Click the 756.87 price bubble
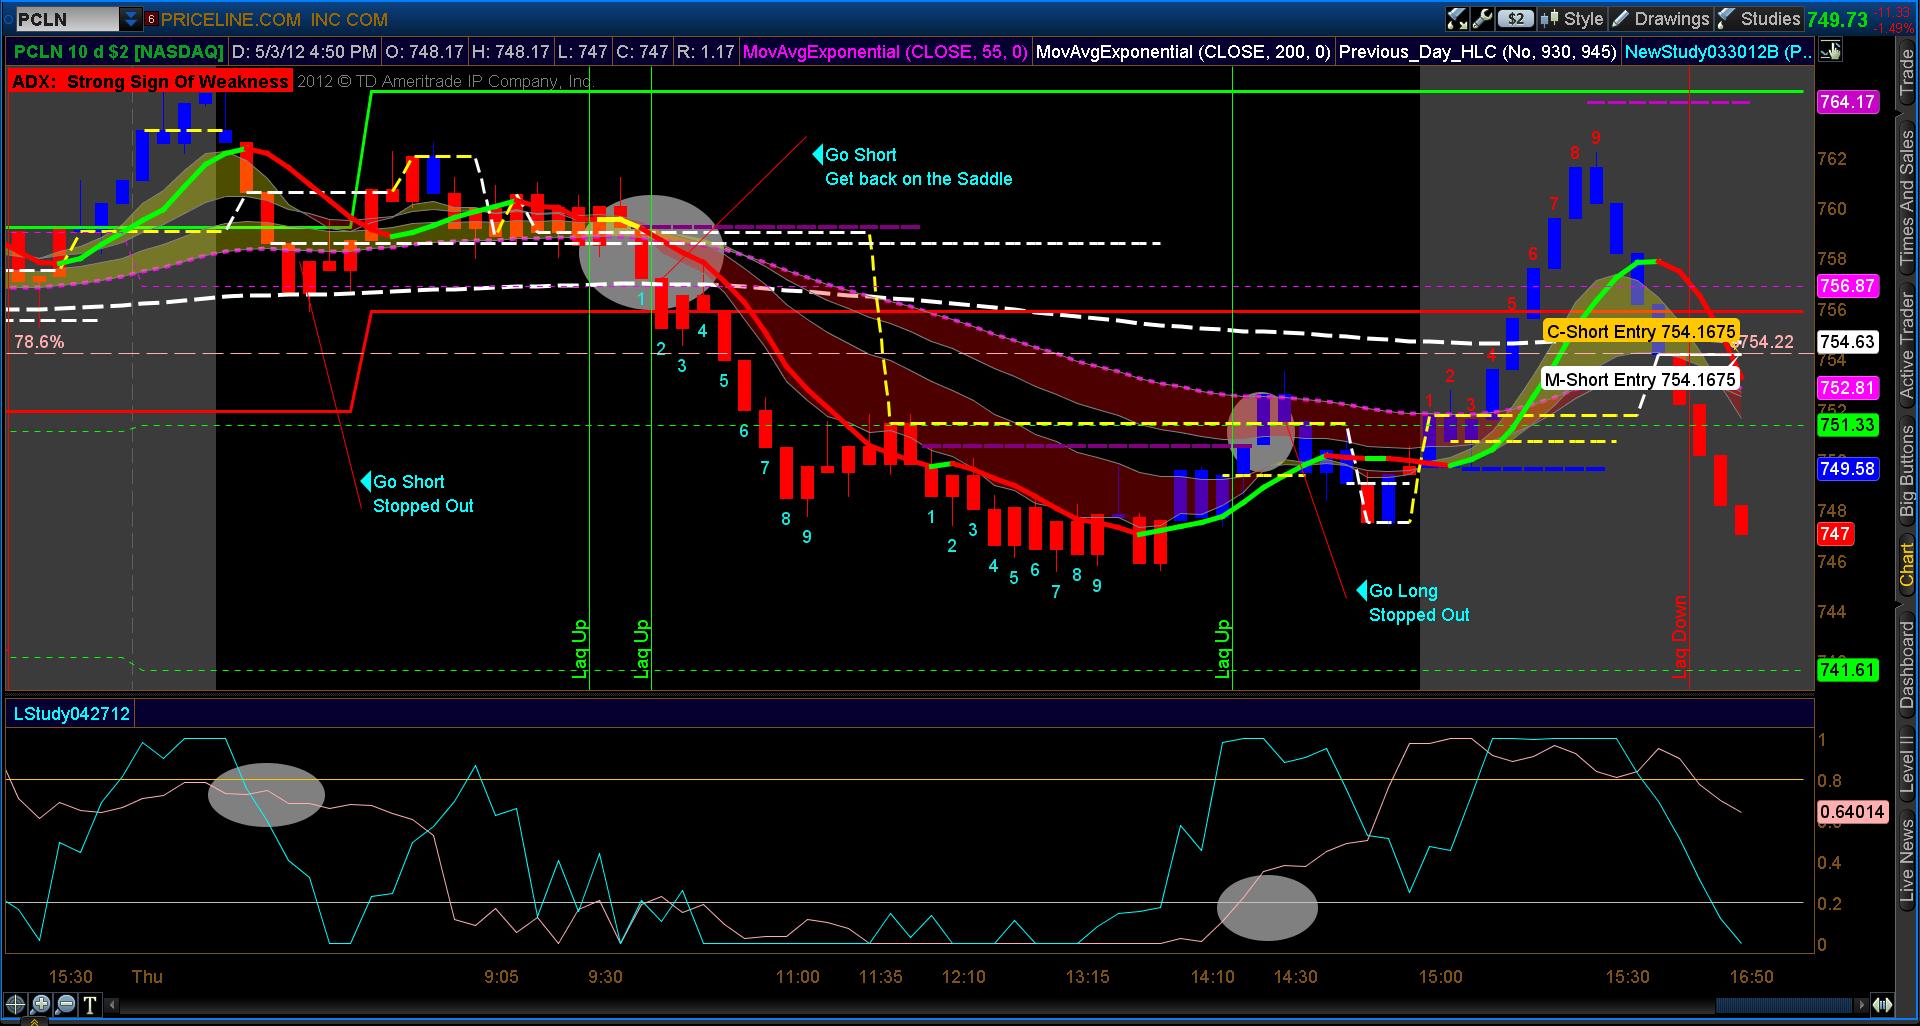 [x=1847, y=286]
